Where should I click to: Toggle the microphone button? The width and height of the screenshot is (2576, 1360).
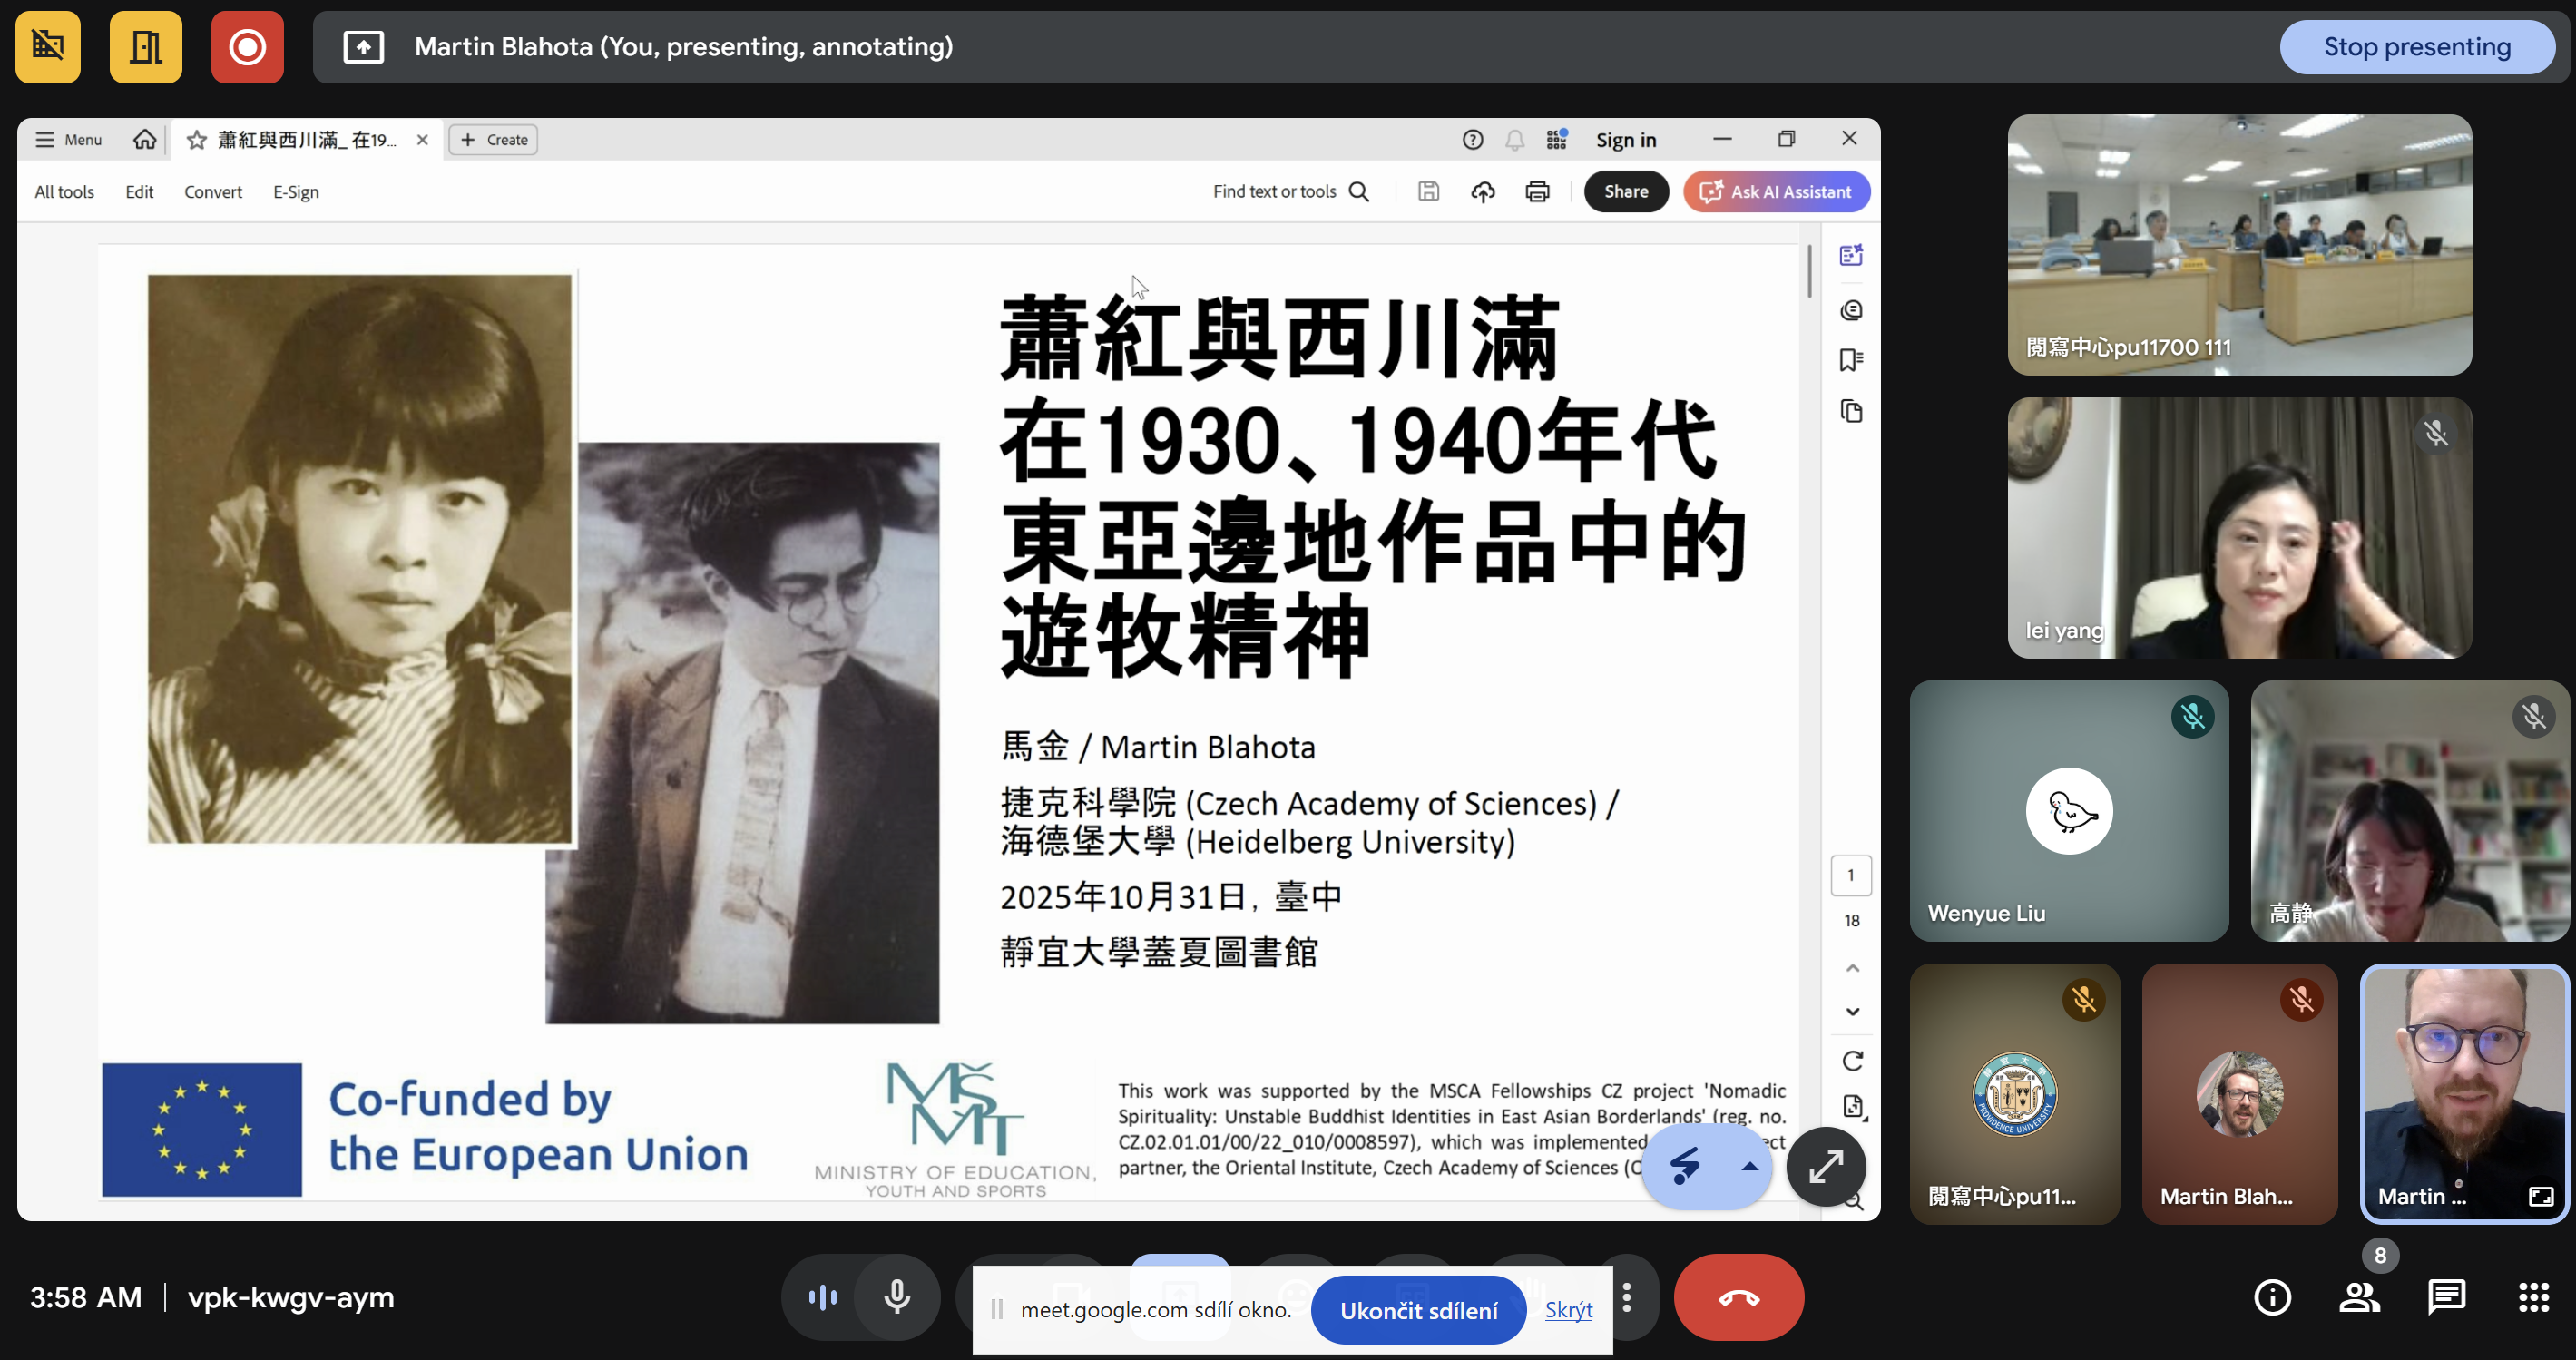(x=897, y=1297)
